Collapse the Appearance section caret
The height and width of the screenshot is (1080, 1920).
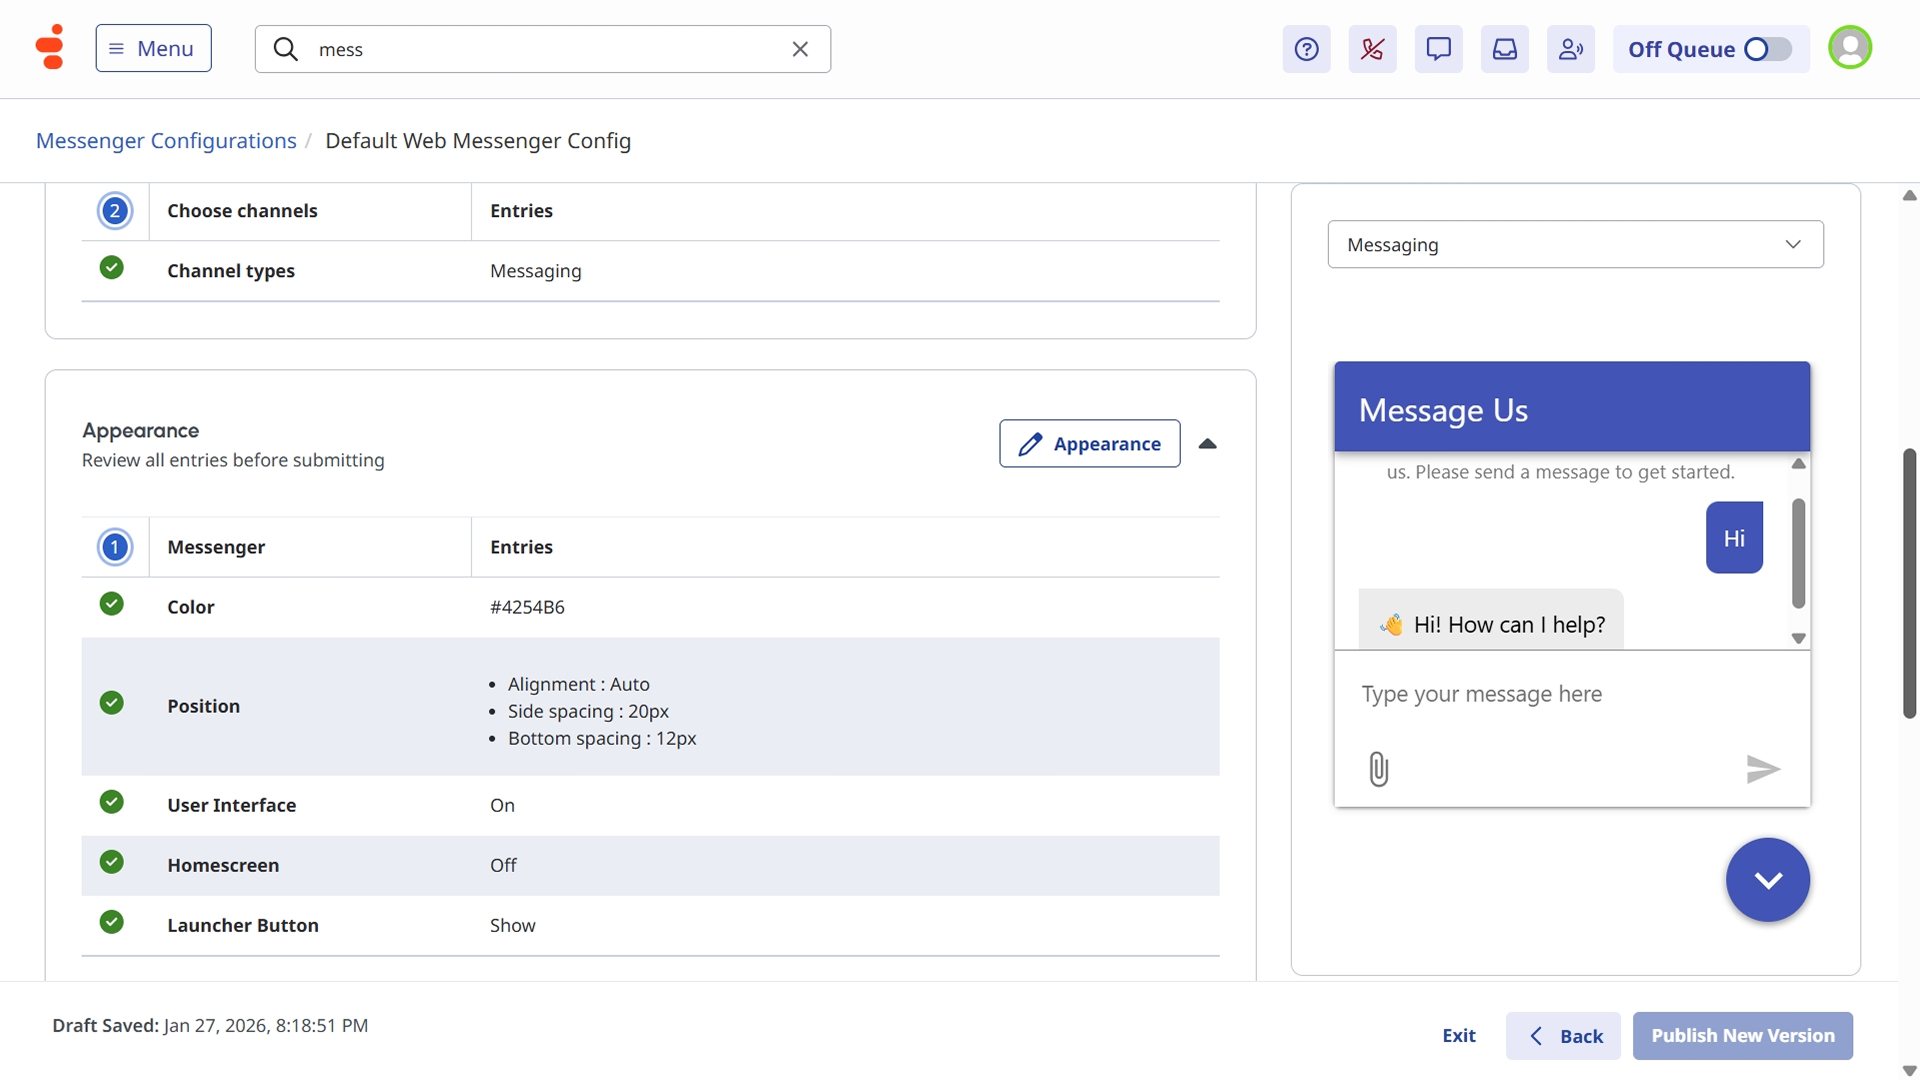point(1207,444)
